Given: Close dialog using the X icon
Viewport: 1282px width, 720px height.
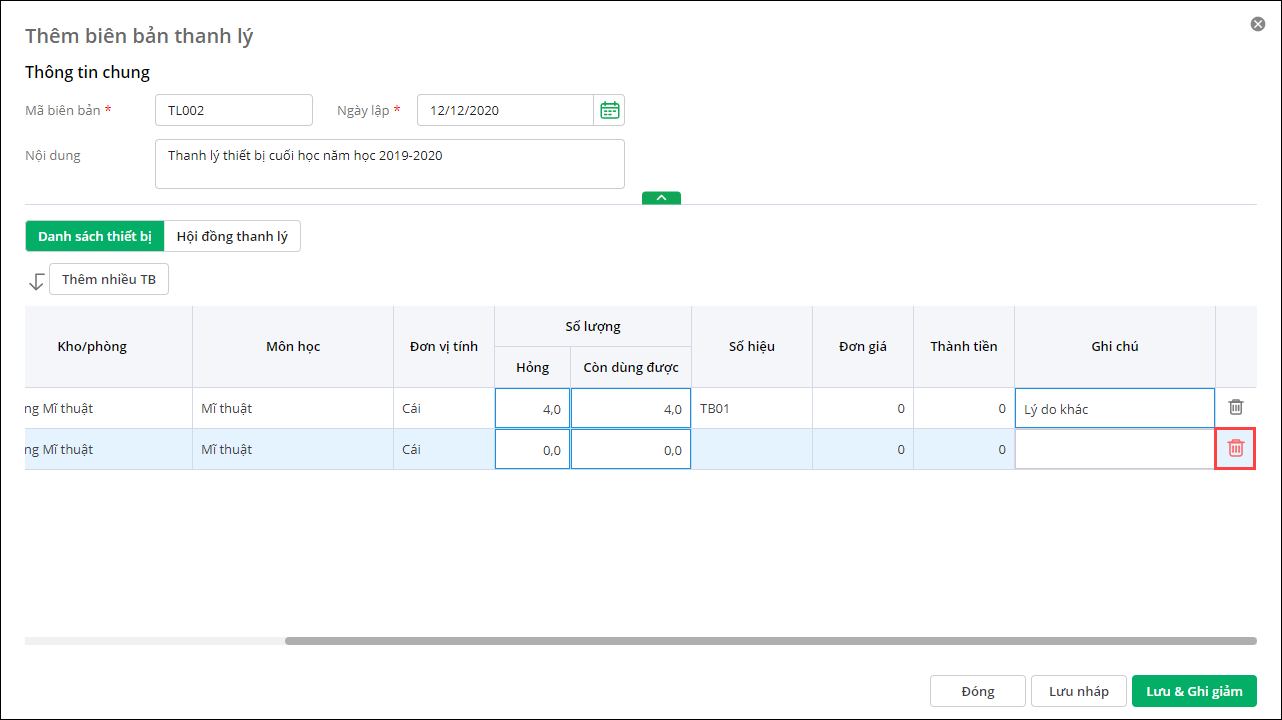Looking at the screenshot, I should pyautogui.click(x=1258, y=24).
